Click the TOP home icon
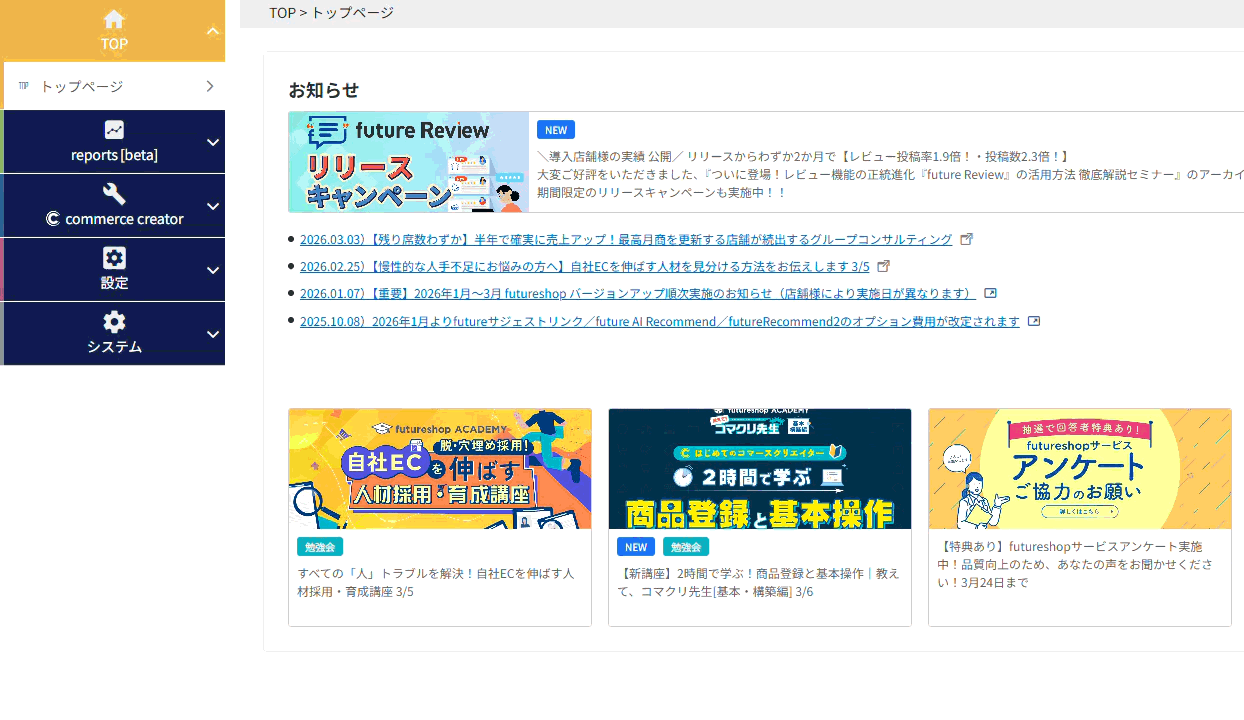1244x720 pixels. (114, 19)
